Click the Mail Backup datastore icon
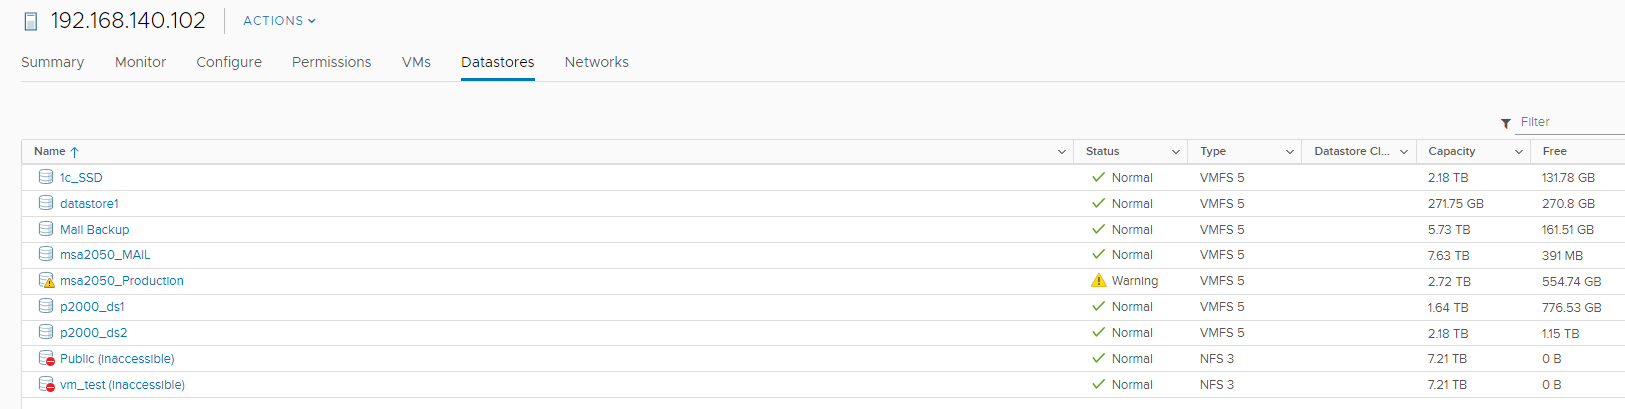The height and width of the screenshot is (409, 1625). pos(46,229)
